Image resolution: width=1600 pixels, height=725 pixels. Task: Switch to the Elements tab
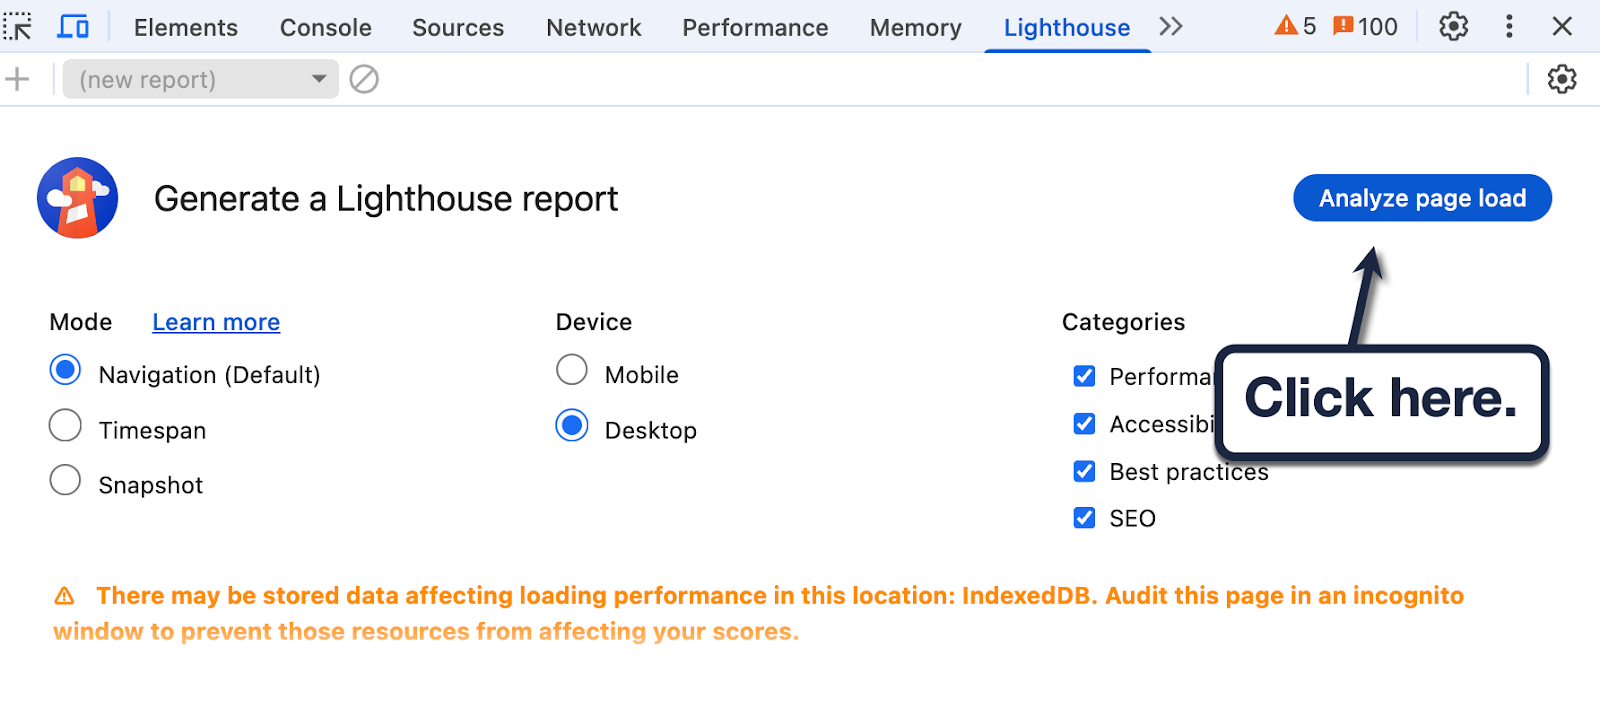(x=186, y=27)
